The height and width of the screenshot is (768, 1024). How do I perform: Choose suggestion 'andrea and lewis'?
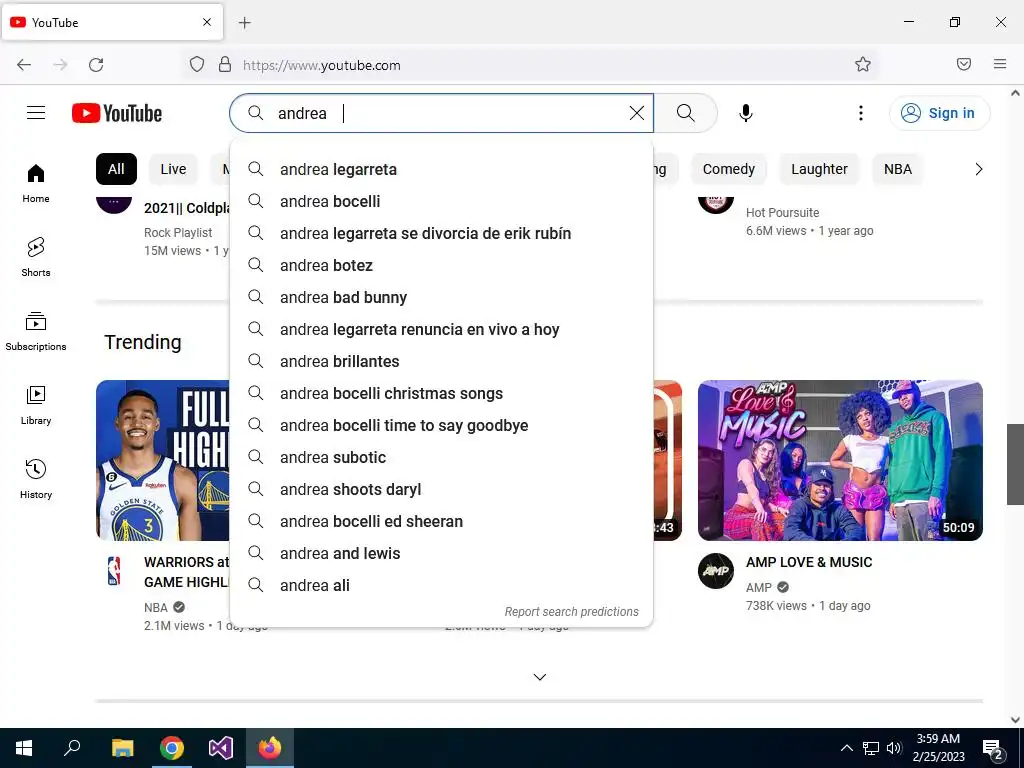(x=441, y=553)
